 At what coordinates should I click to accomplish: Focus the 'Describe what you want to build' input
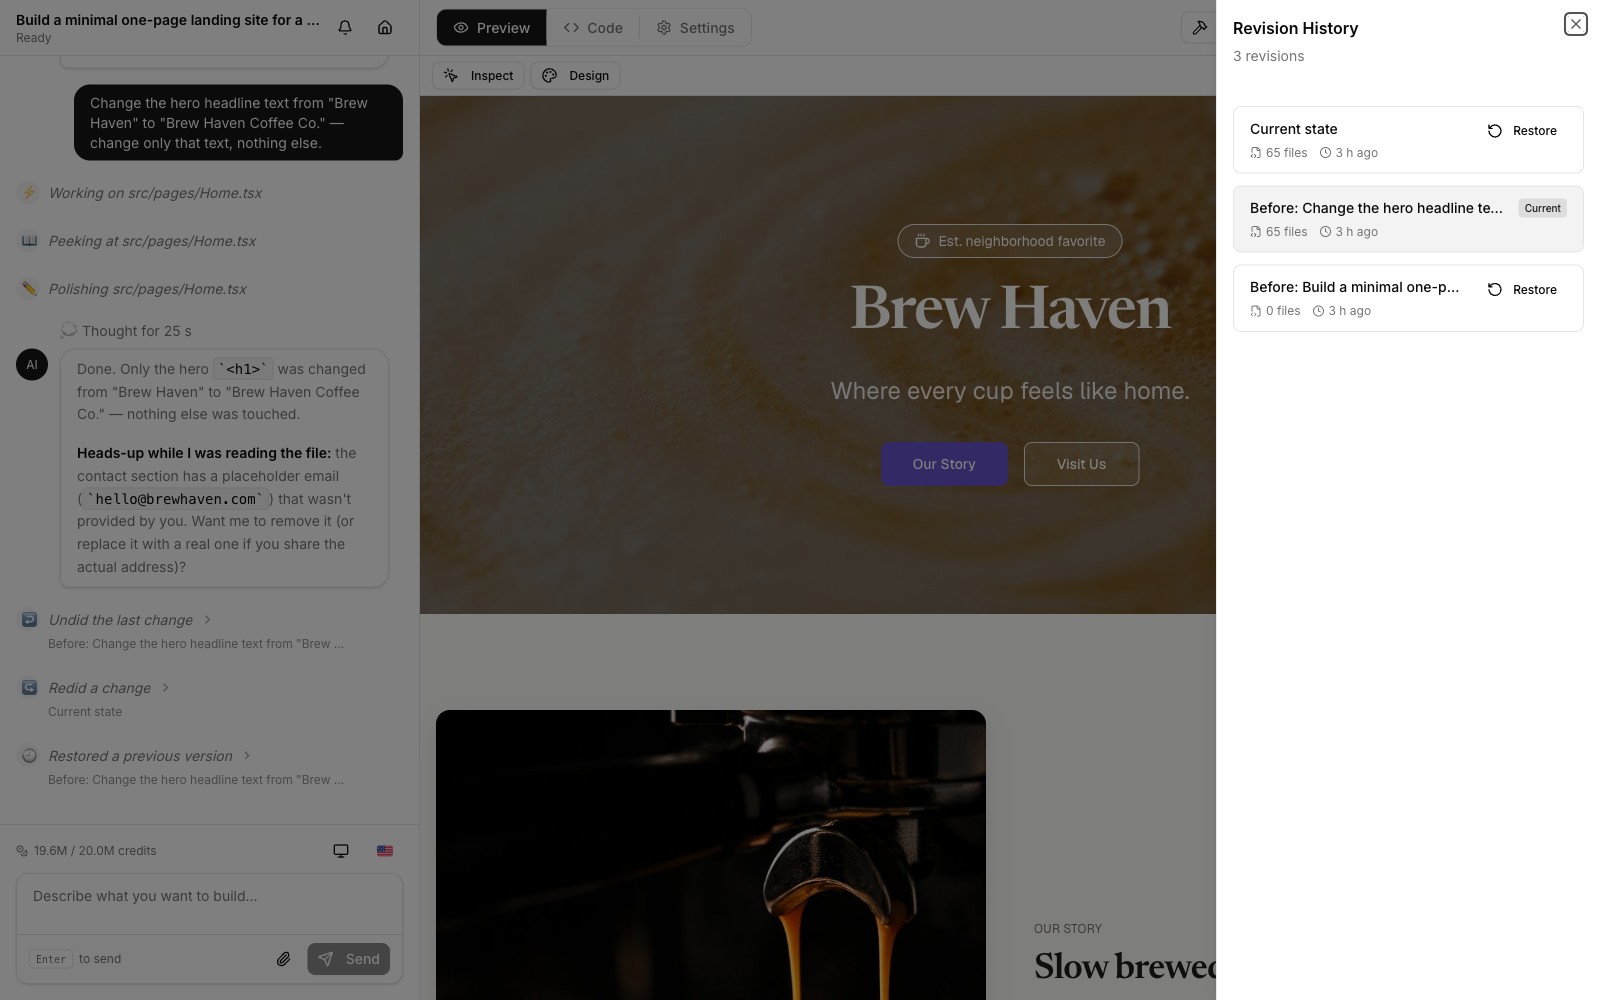pyautogui.click(x=209, y=904)
